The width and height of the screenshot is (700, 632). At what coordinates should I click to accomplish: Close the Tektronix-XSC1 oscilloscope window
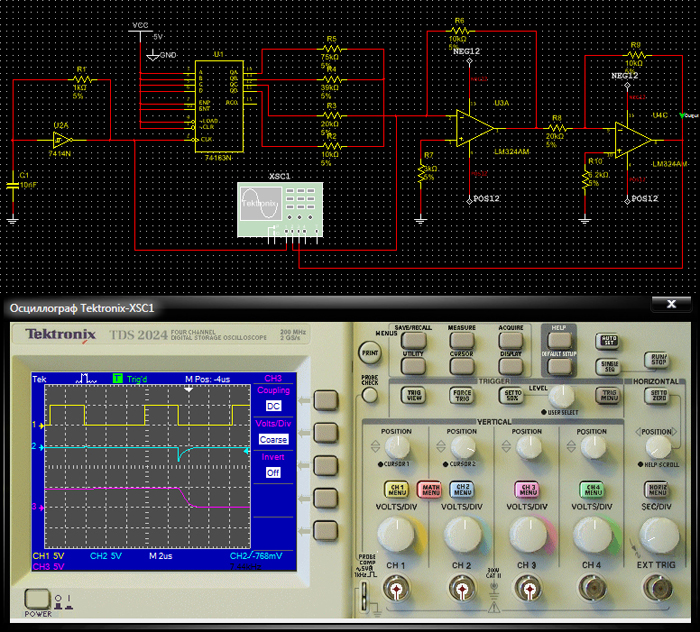(x=671, y=304)
